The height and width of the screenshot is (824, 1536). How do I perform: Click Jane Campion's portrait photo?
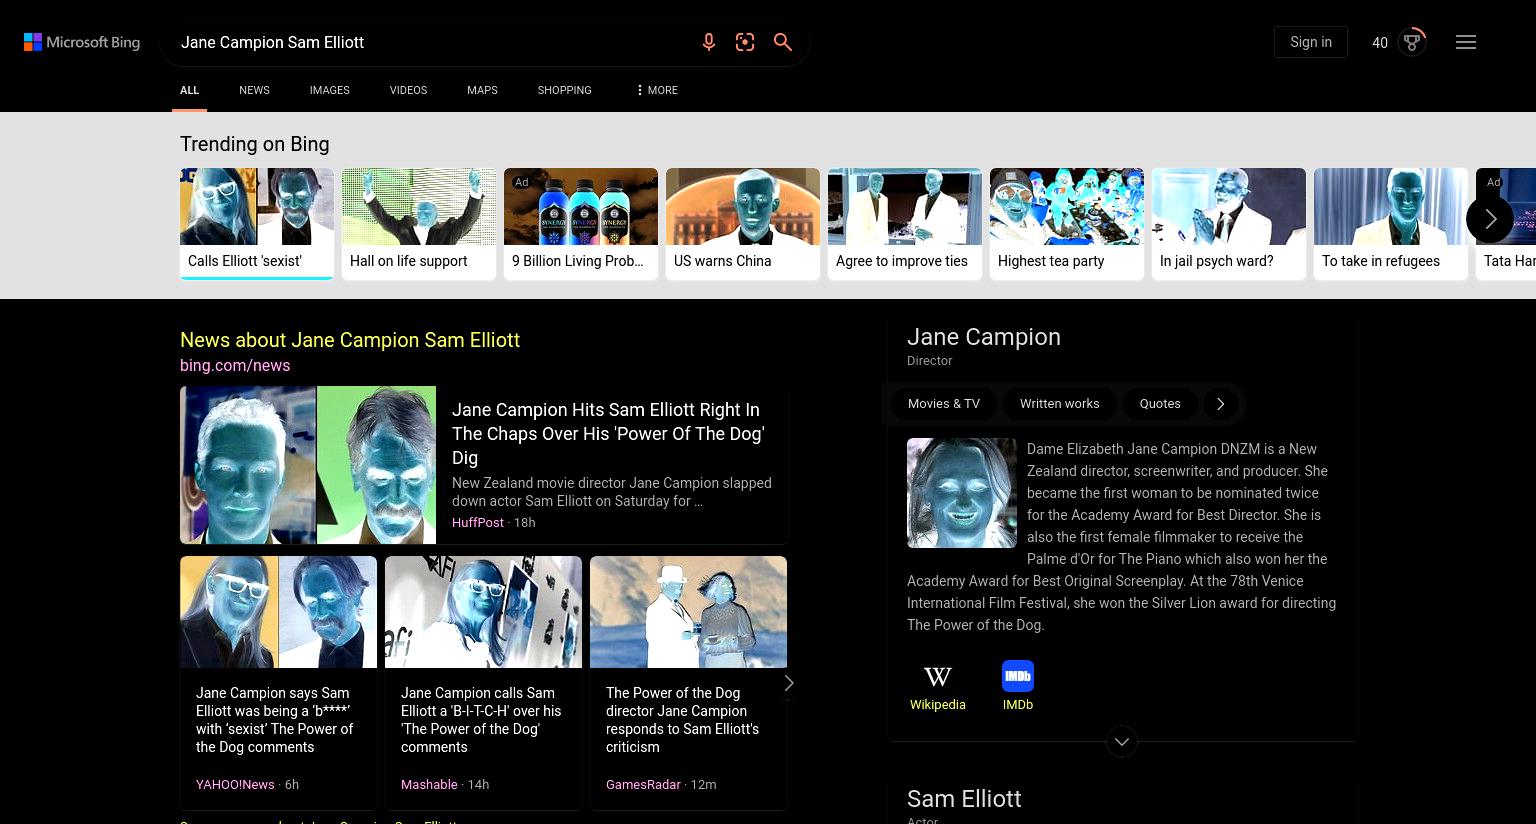coord(962,493)
